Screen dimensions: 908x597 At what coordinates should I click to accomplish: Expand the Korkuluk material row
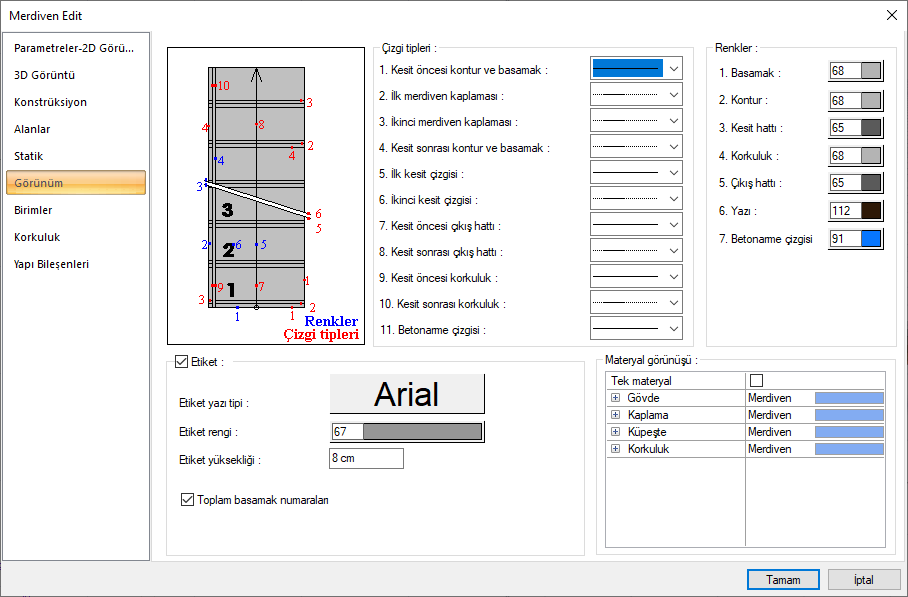pos(615,449)
